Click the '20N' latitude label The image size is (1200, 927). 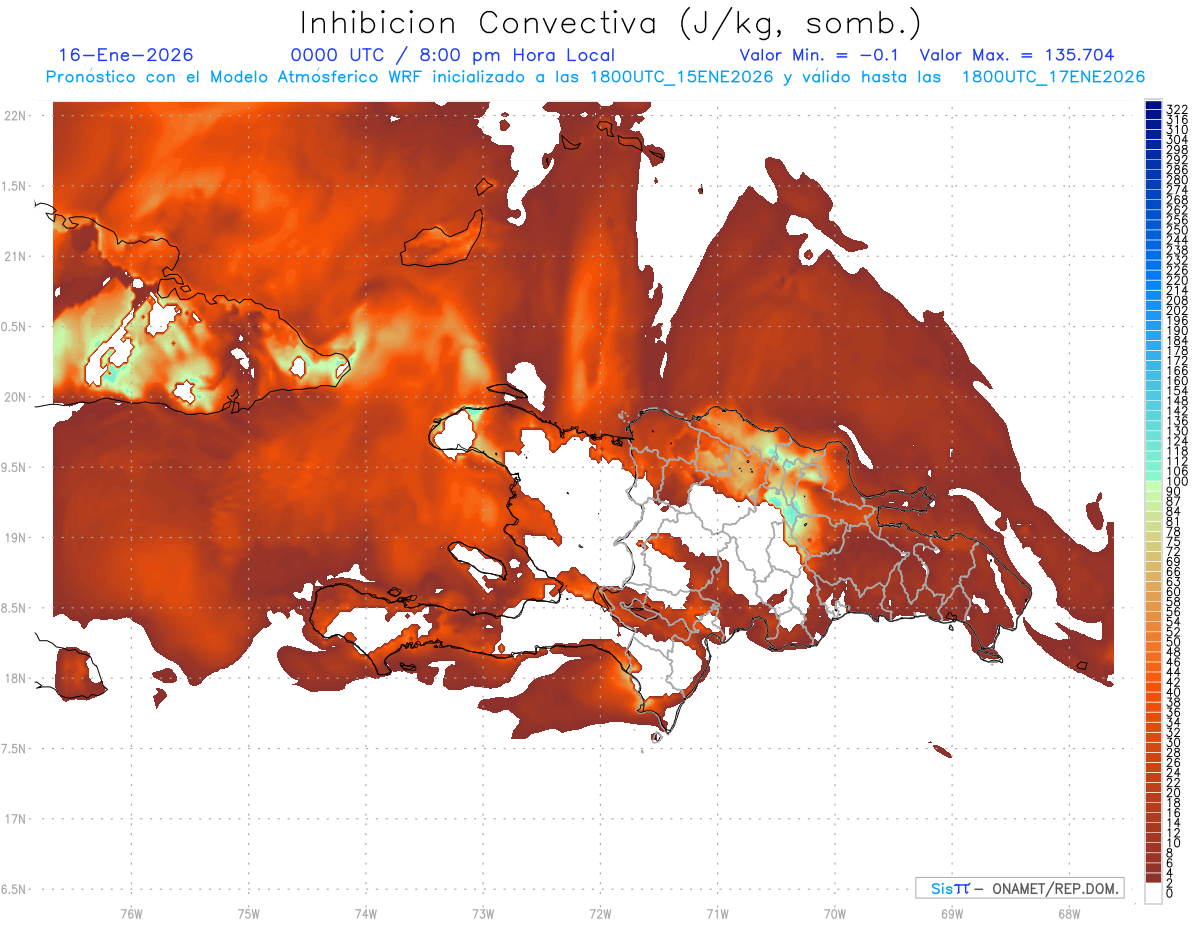tap(15, 397)
